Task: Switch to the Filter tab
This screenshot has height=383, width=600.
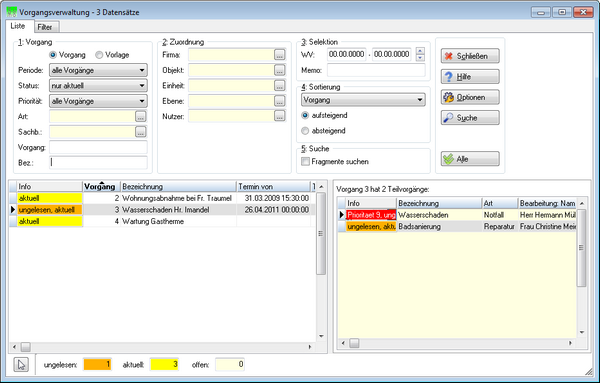Action: tap(45, 27)
